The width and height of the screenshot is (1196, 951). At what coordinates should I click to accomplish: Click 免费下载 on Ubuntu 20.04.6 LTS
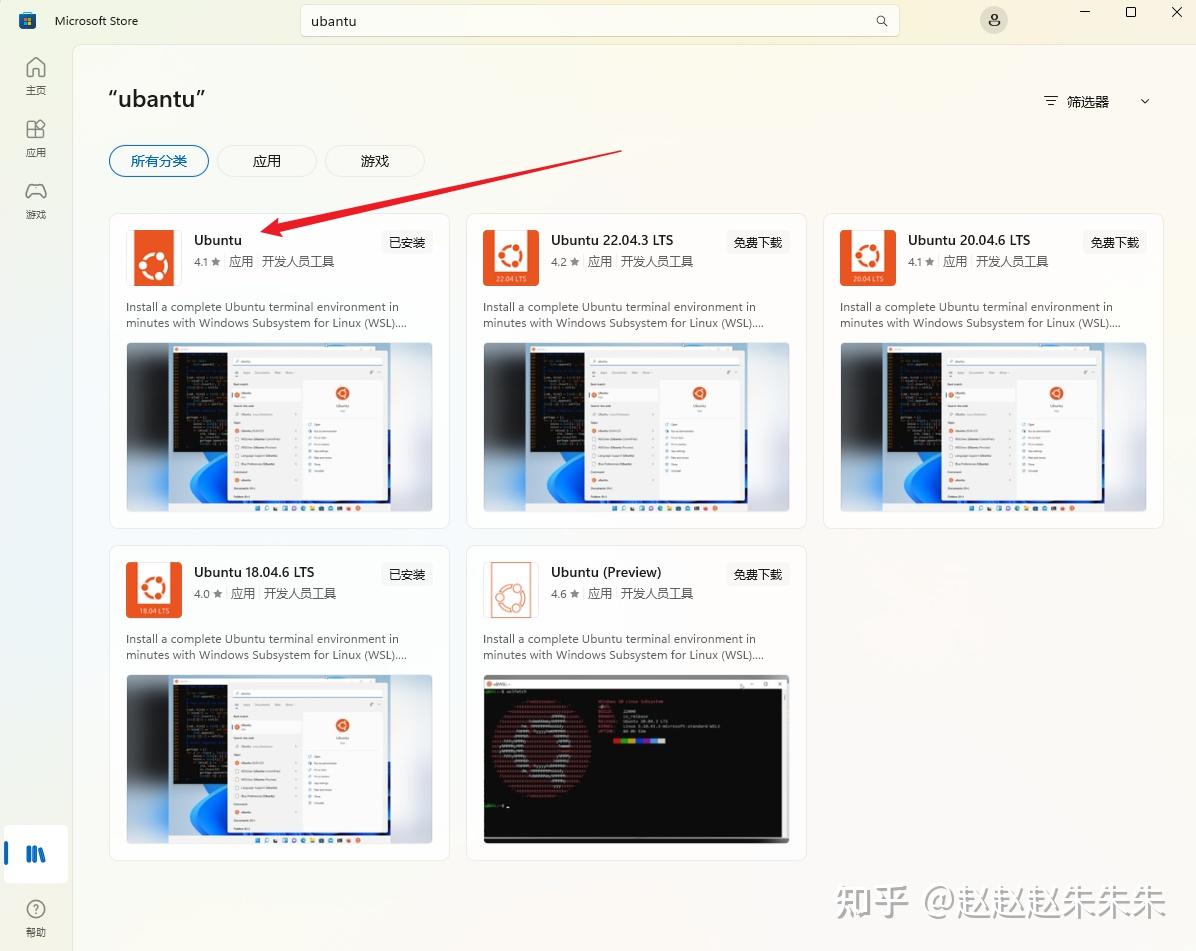click(x=1114, y=243)
